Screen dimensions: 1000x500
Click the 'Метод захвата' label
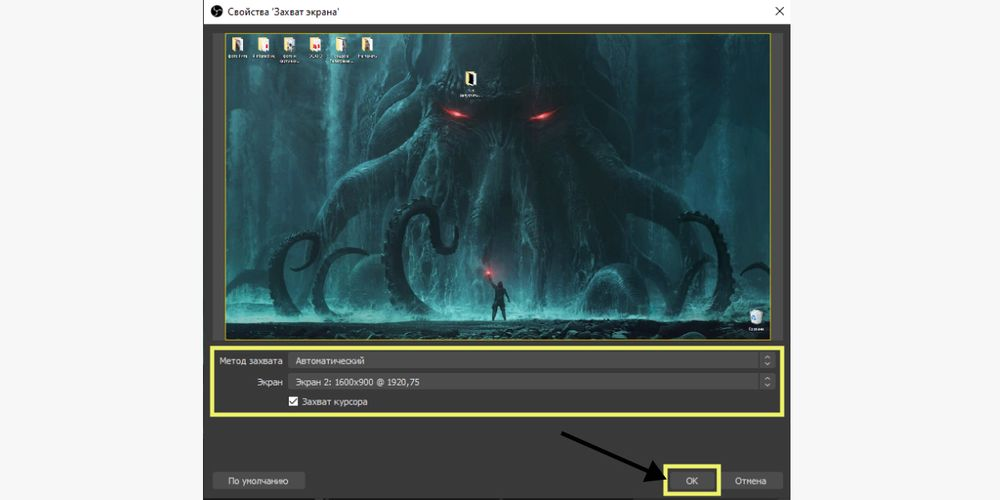tap(251, 361)
